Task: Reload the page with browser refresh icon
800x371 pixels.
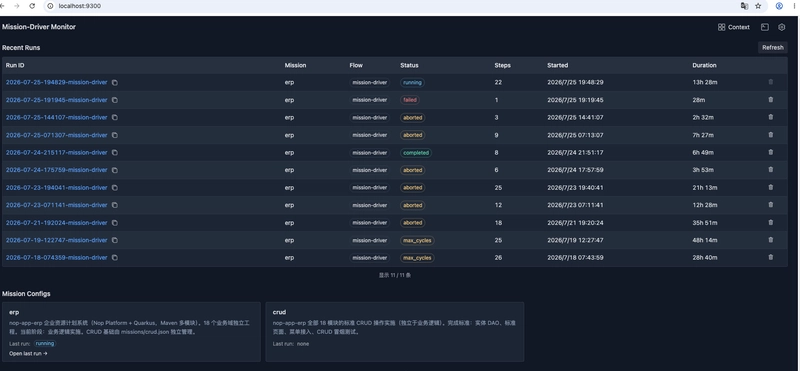Action: tap(32, 6)
